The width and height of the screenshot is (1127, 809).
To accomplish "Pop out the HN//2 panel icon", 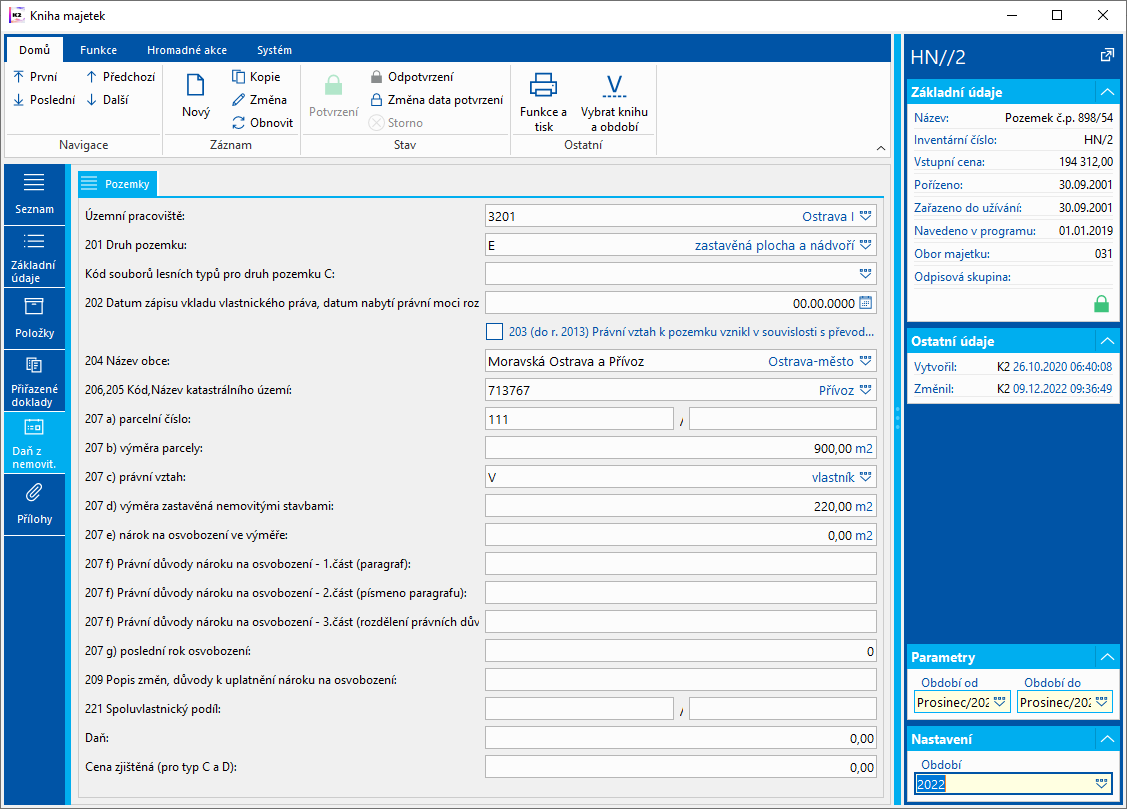I will [x=1106, y=55].
